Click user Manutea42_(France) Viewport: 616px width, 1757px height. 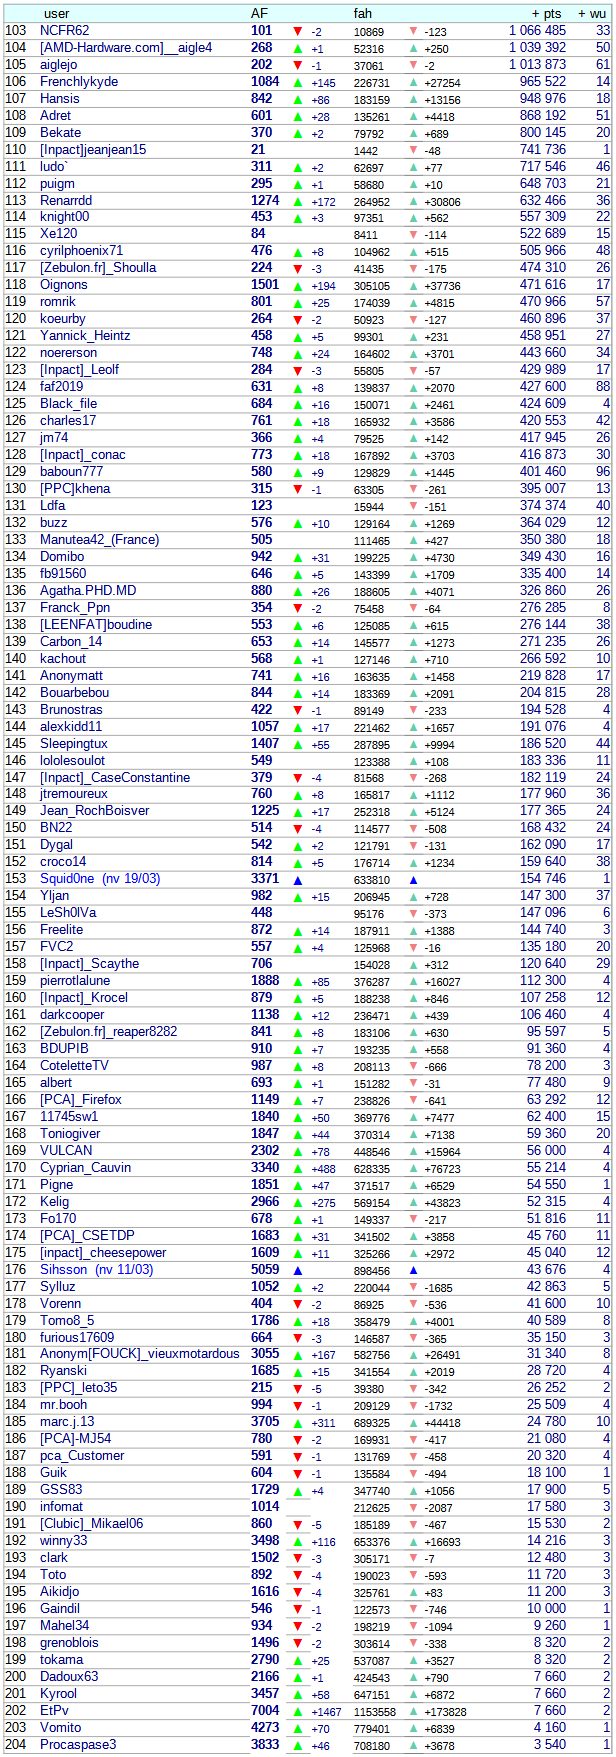coord(99,541)
